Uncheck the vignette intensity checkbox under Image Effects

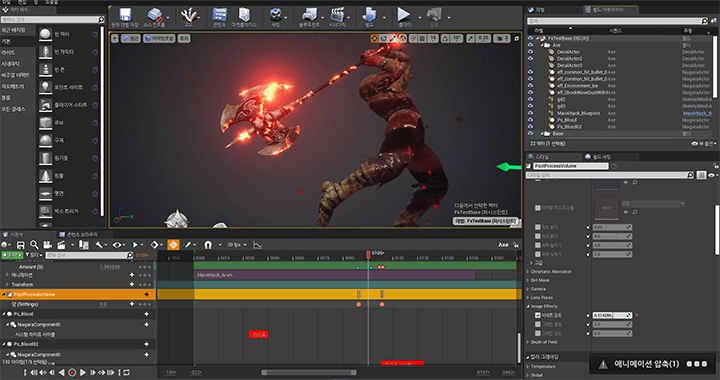click(x=538, y=315)
